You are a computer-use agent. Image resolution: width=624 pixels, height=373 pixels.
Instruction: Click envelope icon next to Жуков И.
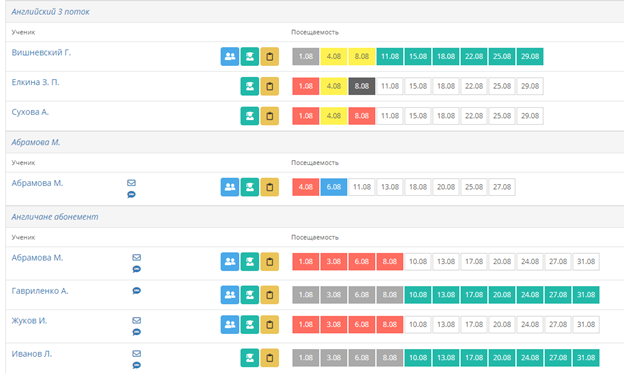136,320
